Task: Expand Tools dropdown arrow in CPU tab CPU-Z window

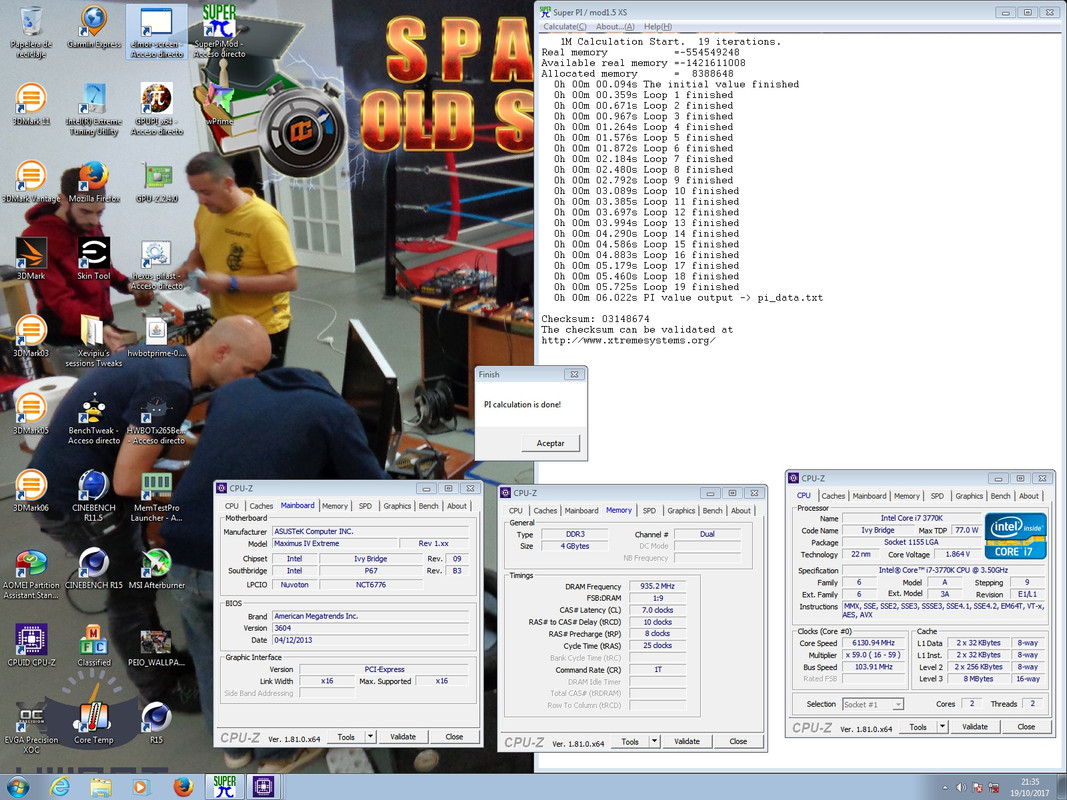Action: 942,727
